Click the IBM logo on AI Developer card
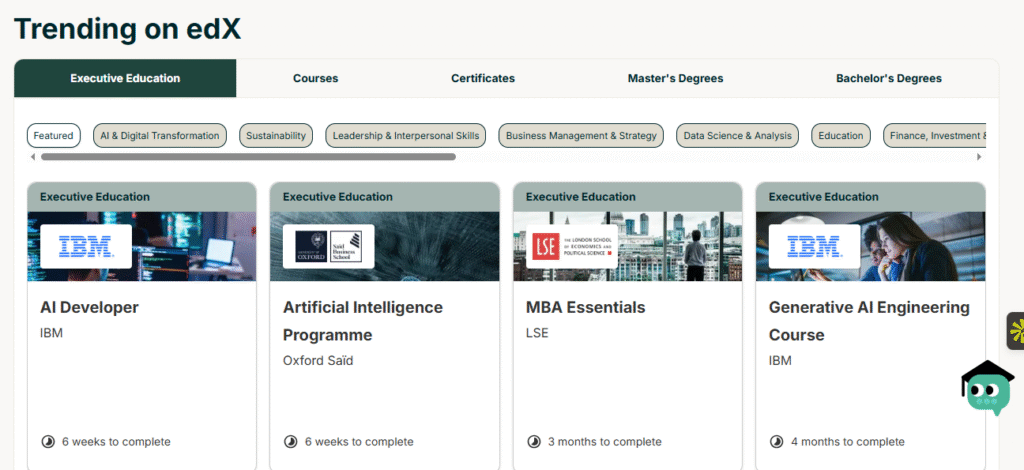 pos(85,246)
